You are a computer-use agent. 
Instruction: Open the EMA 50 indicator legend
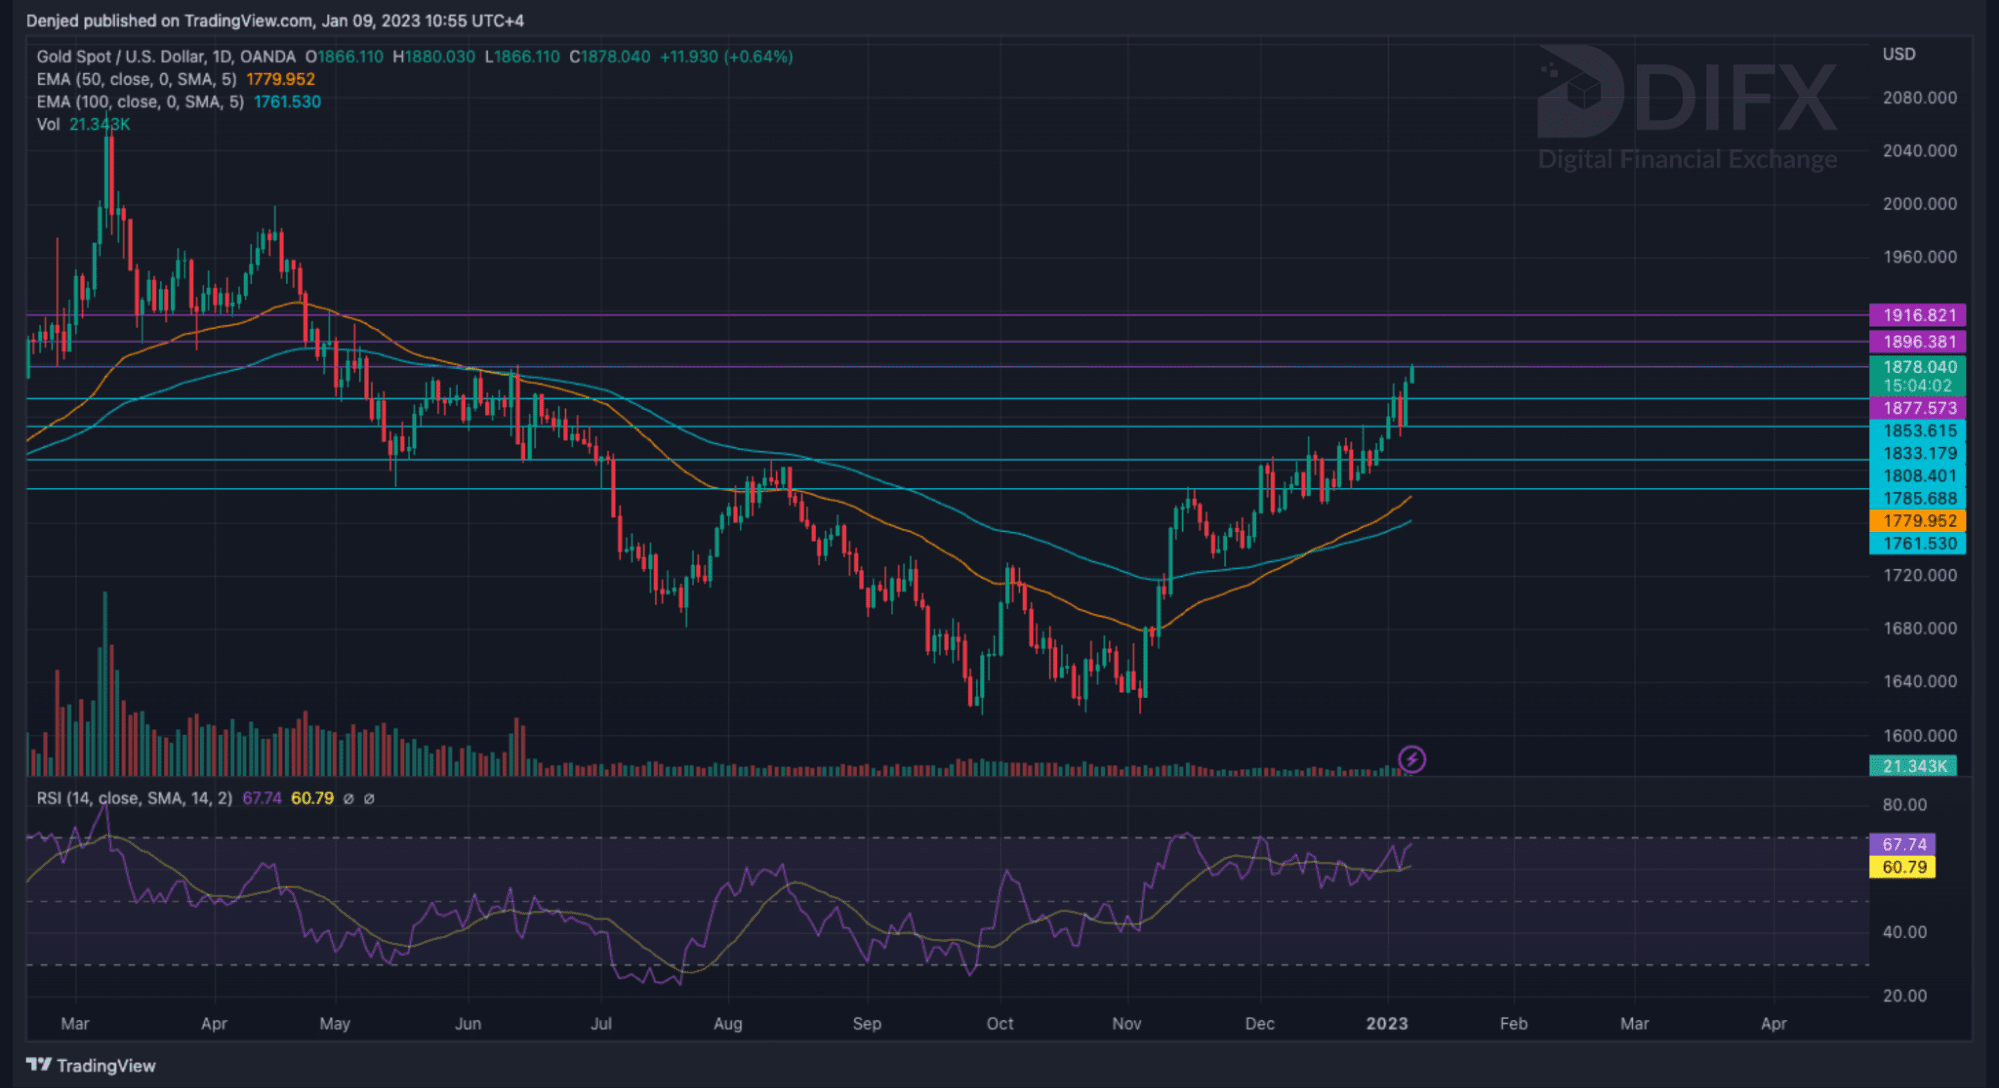coord(137,79)
